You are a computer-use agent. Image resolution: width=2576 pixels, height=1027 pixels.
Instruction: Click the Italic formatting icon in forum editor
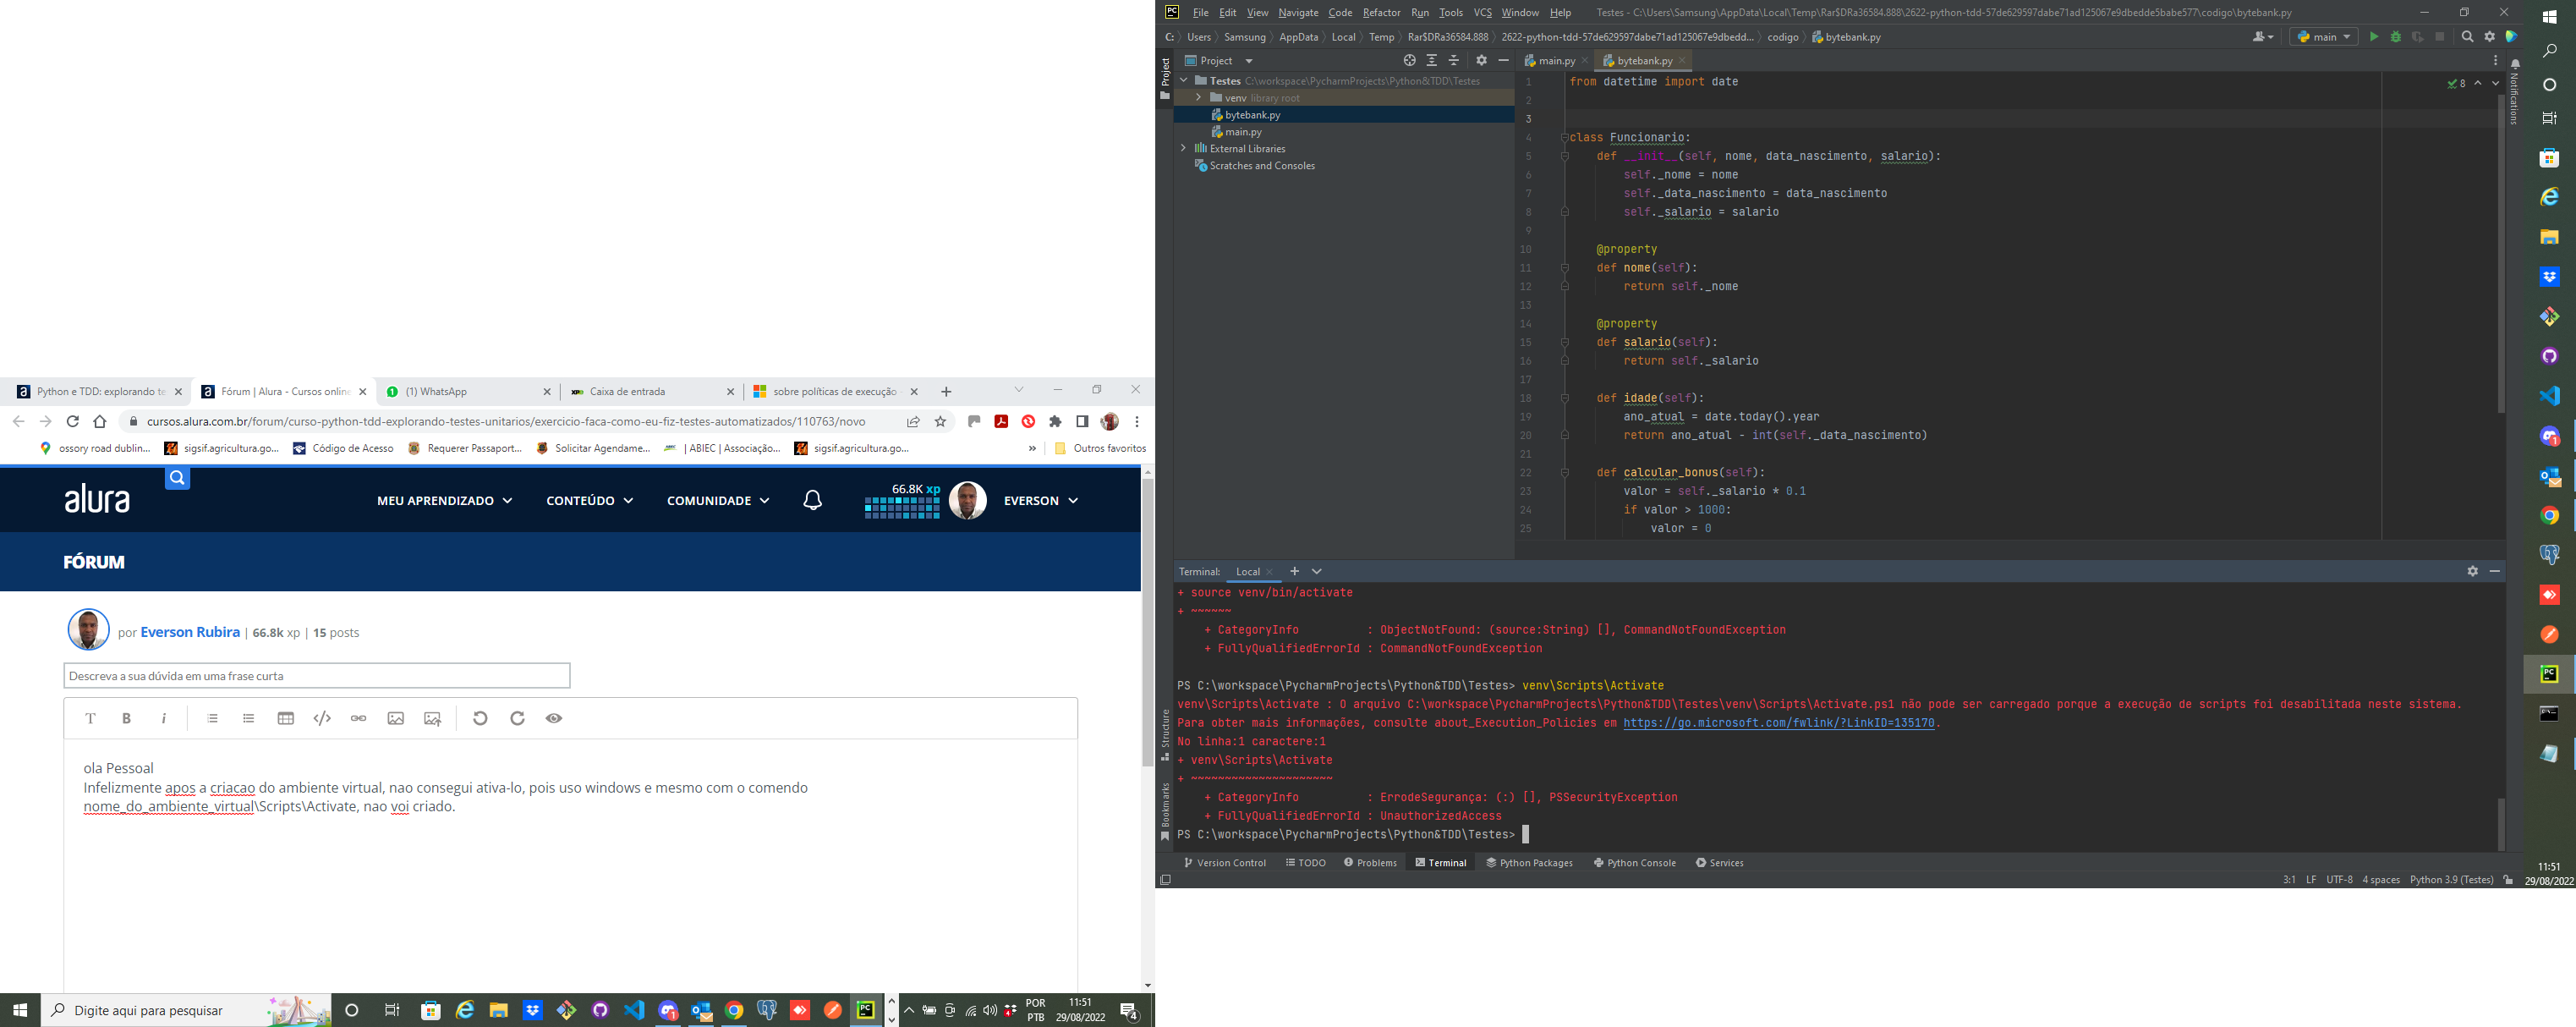click(x=163, y=718)
